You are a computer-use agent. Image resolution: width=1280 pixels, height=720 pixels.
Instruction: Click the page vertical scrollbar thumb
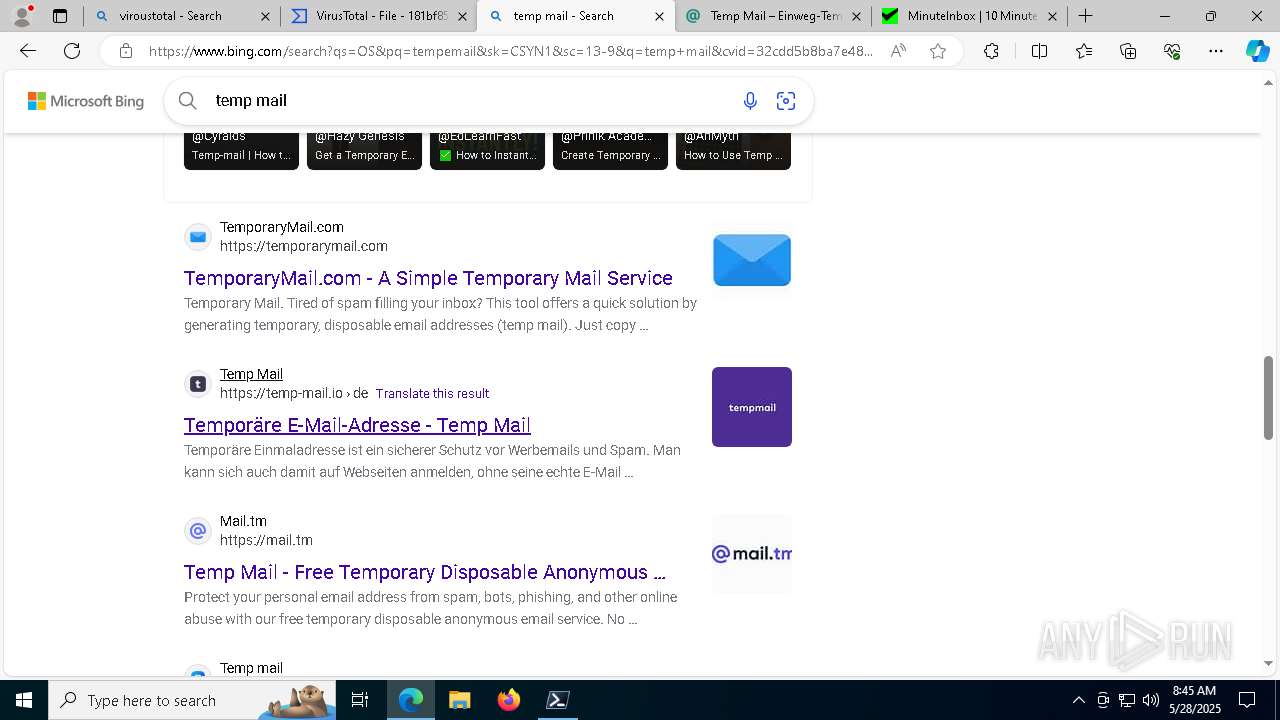point(1268,397)
